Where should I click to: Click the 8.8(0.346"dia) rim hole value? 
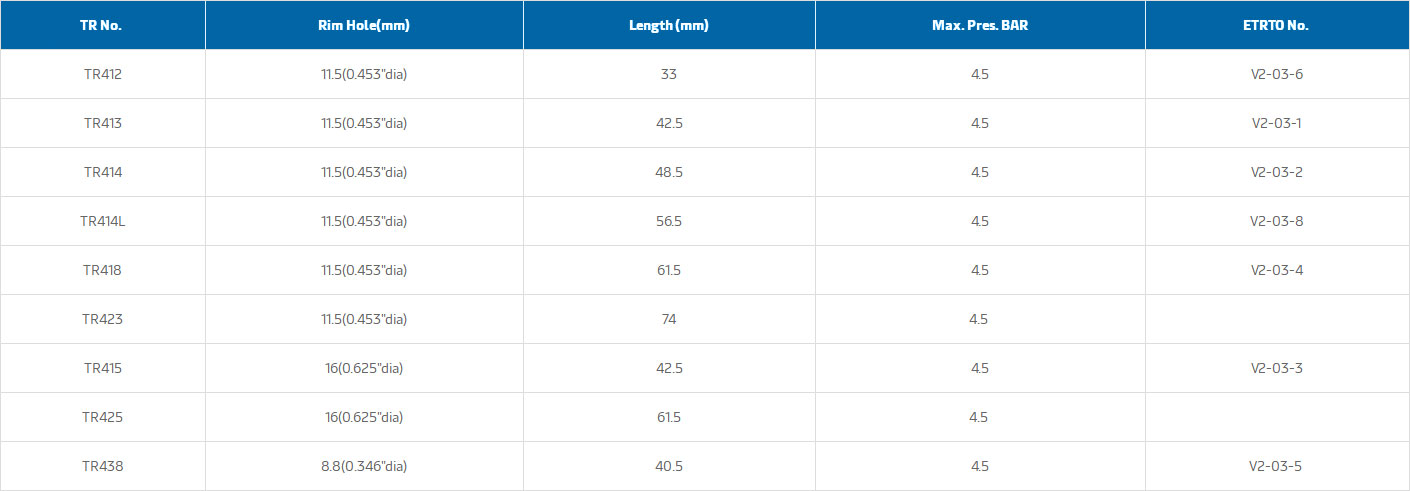[x=364, y=466]
